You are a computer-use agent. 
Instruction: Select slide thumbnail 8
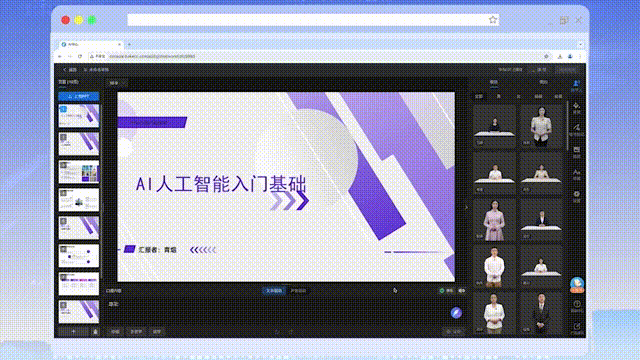[79, 311]
